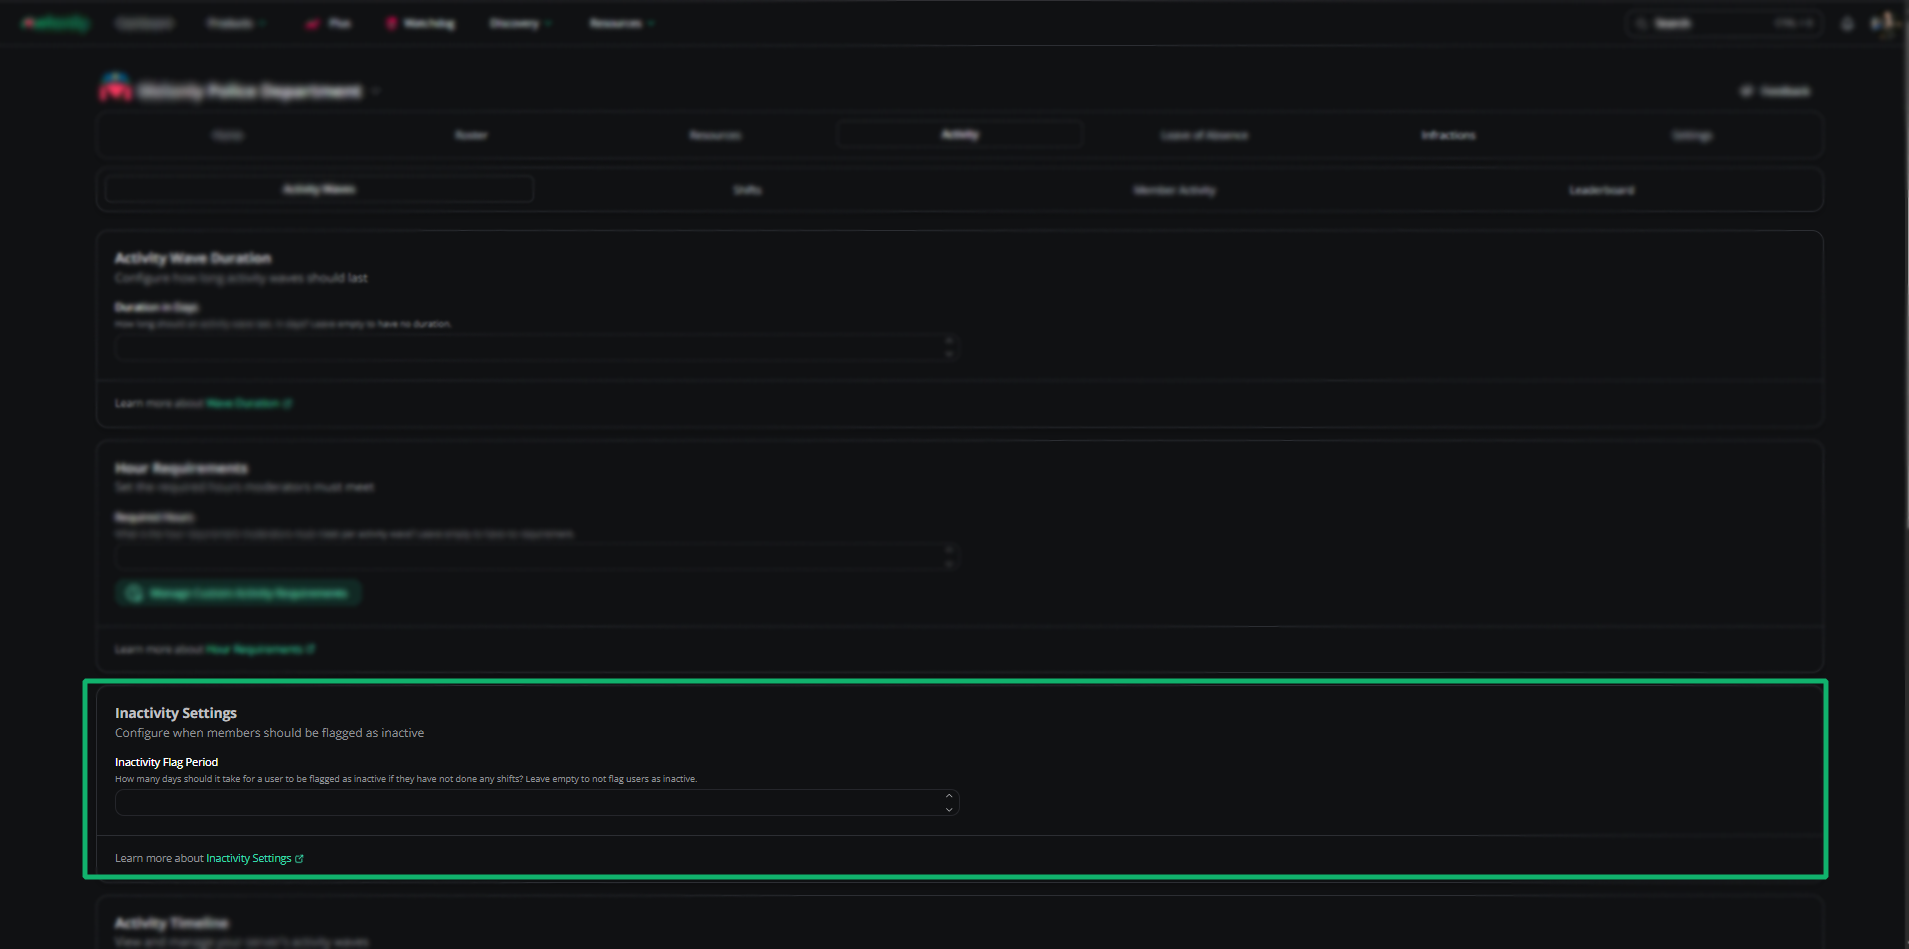Open the Roster tab
This screenshot has height=949, width=1909.
pos(471,135)
